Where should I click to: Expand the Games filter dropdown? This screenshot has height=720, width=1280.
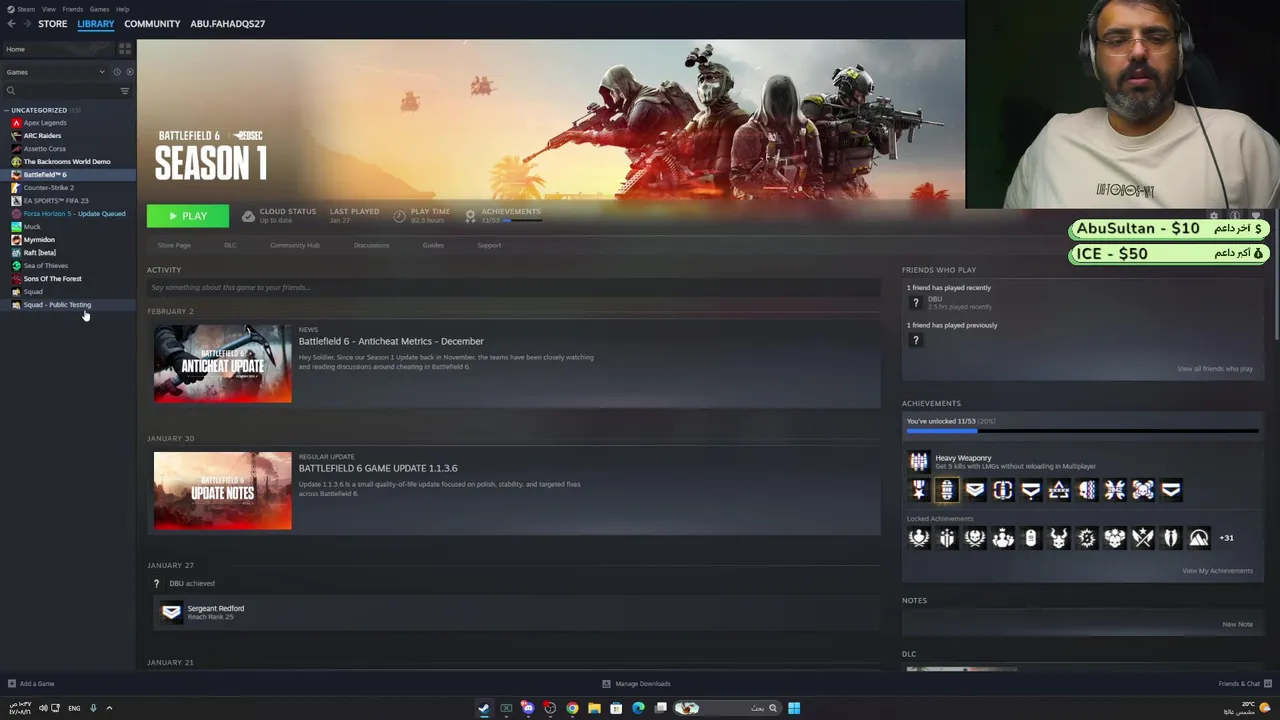point(55,72)
